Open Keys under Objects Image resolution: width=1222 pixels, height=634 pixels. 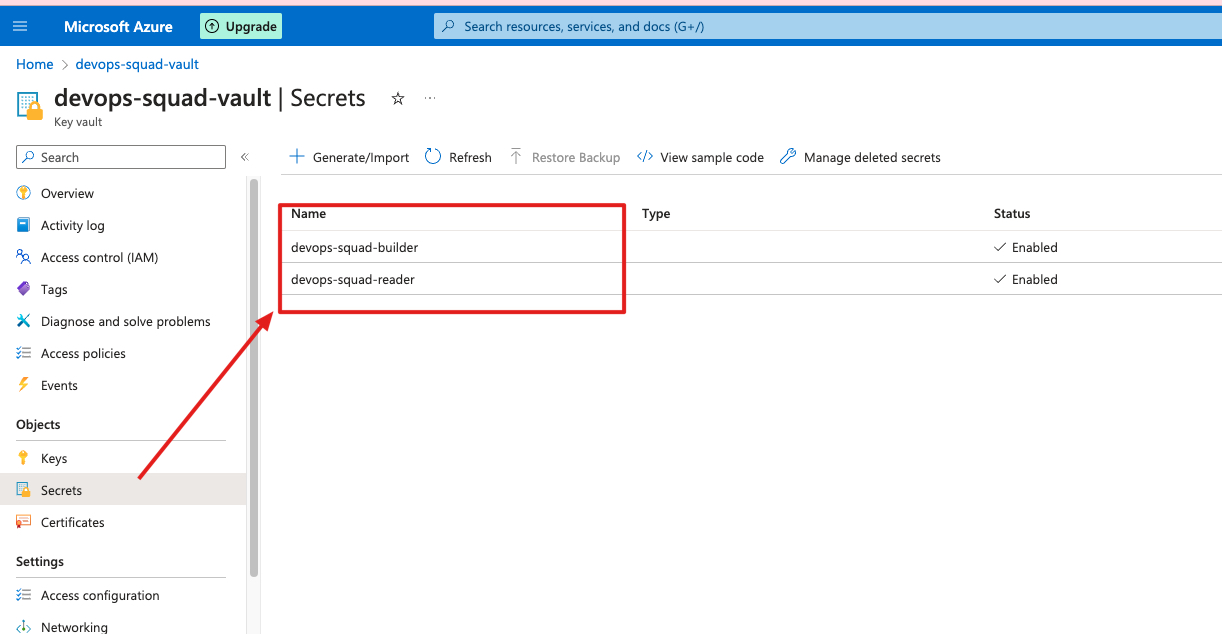coord(53,458)
